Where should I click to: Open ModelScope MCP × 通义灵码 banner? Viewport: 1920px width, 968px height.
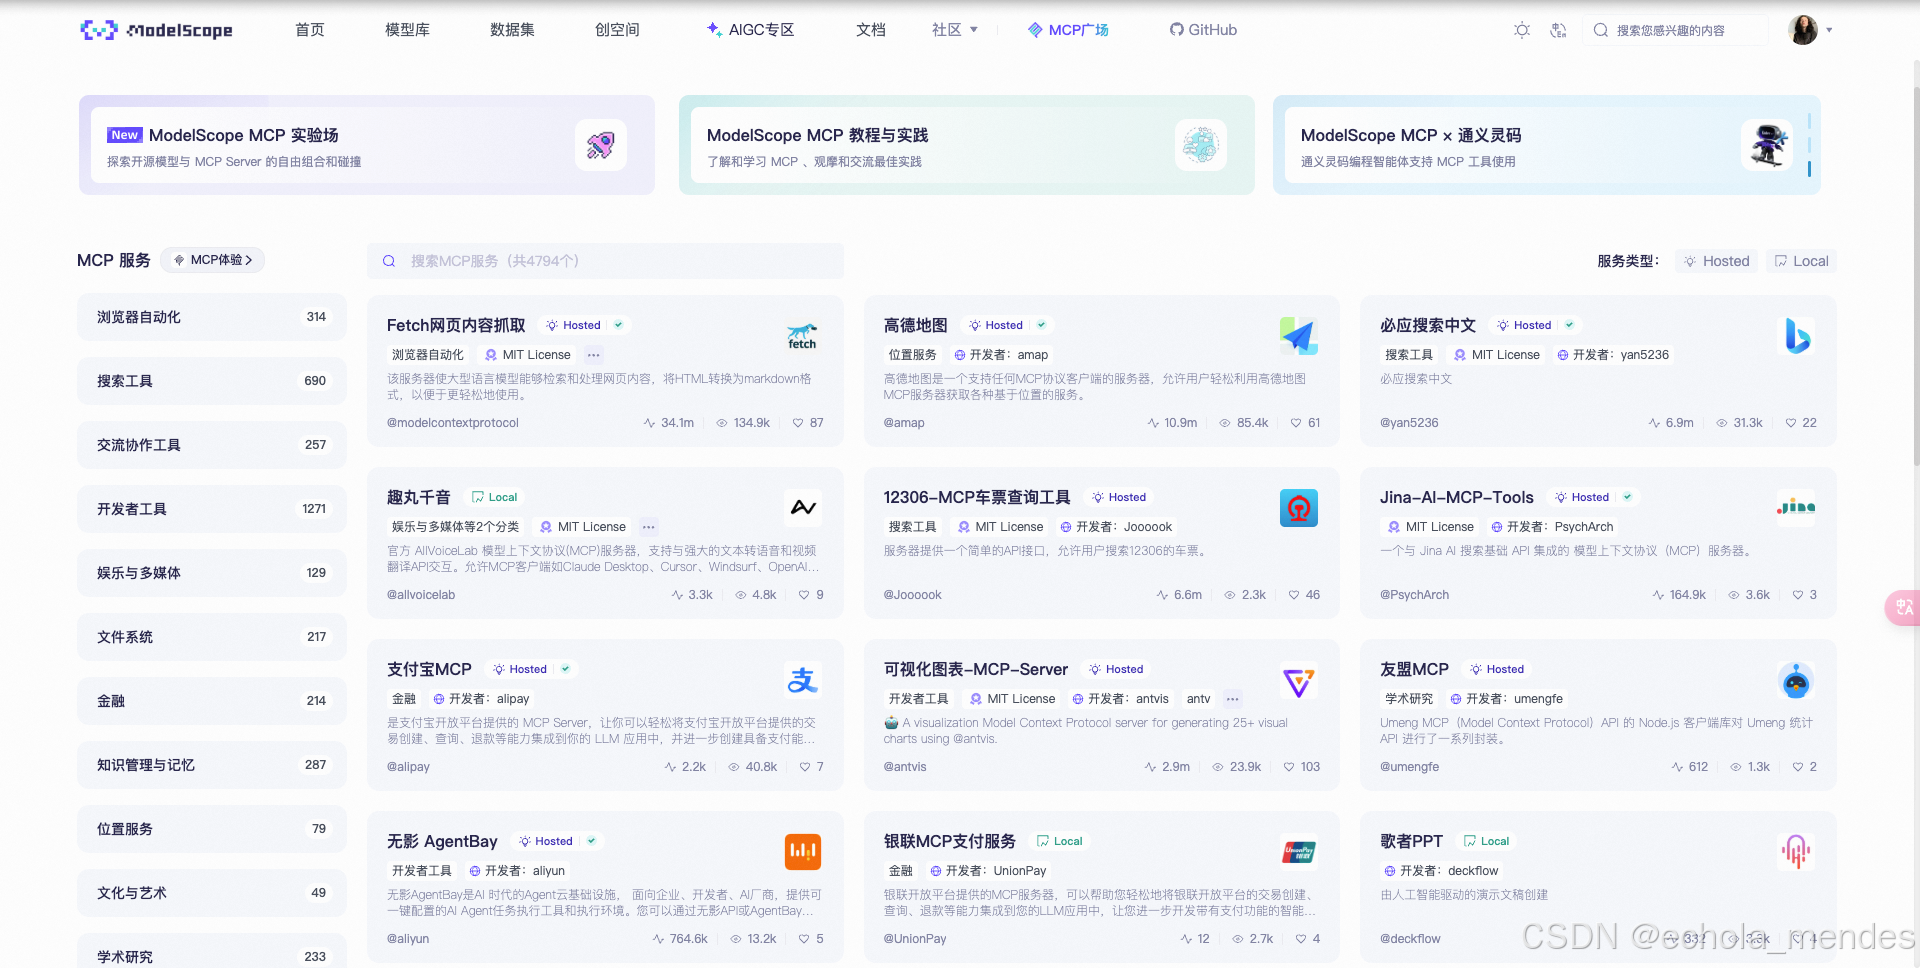click(1546, 145)
